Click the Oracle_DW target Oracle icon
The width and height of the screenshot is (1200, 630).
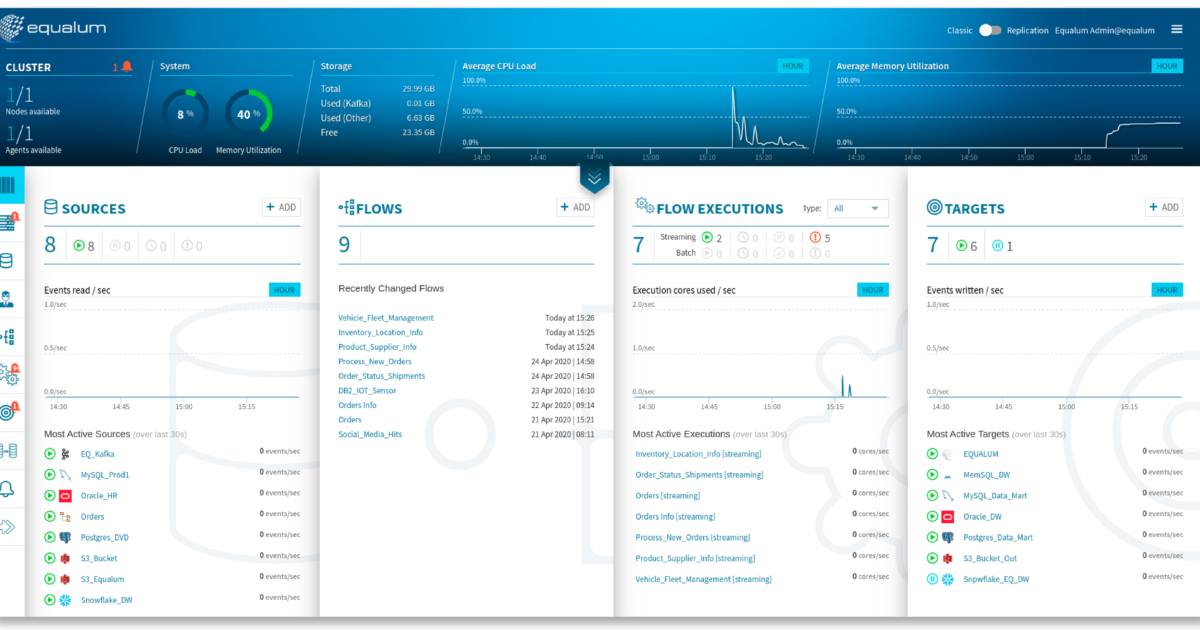click(x=948, y=517)
